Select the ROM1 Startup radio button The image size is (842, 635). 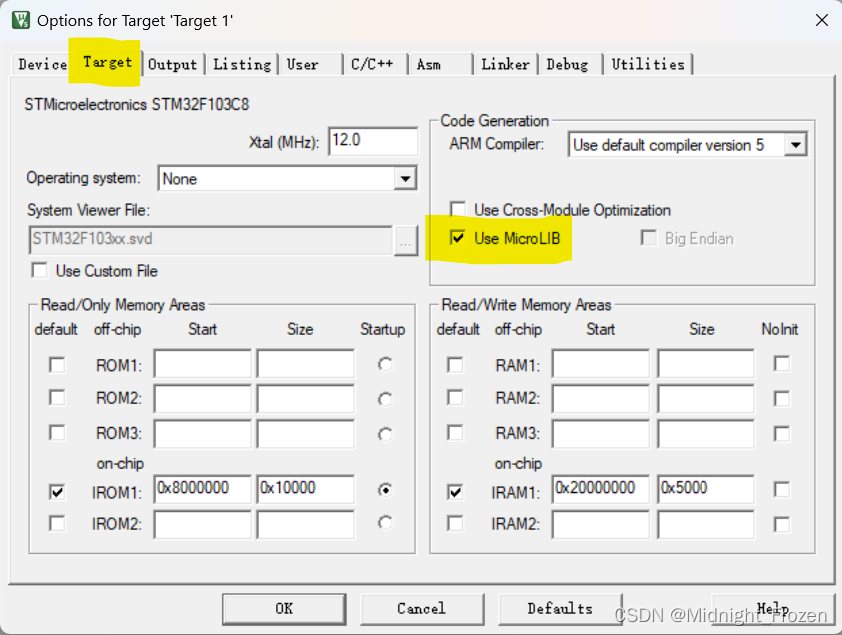(385, 364)
